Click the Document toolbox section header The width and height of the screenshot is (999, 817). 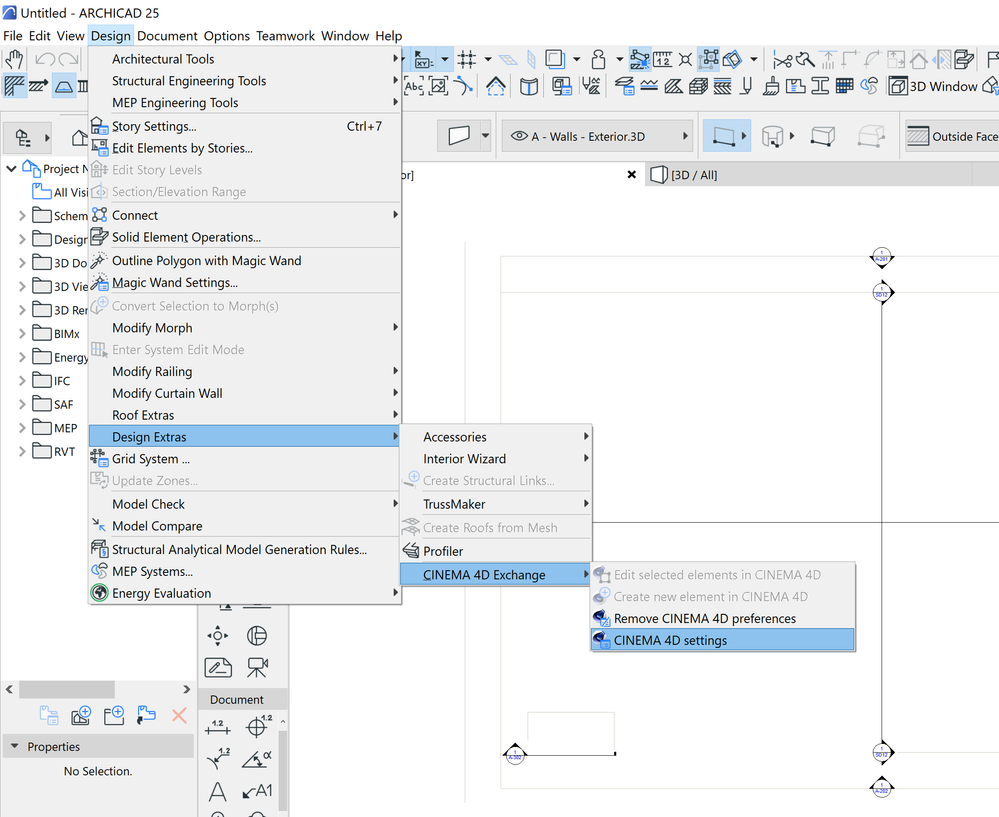(x=243, y=699)
